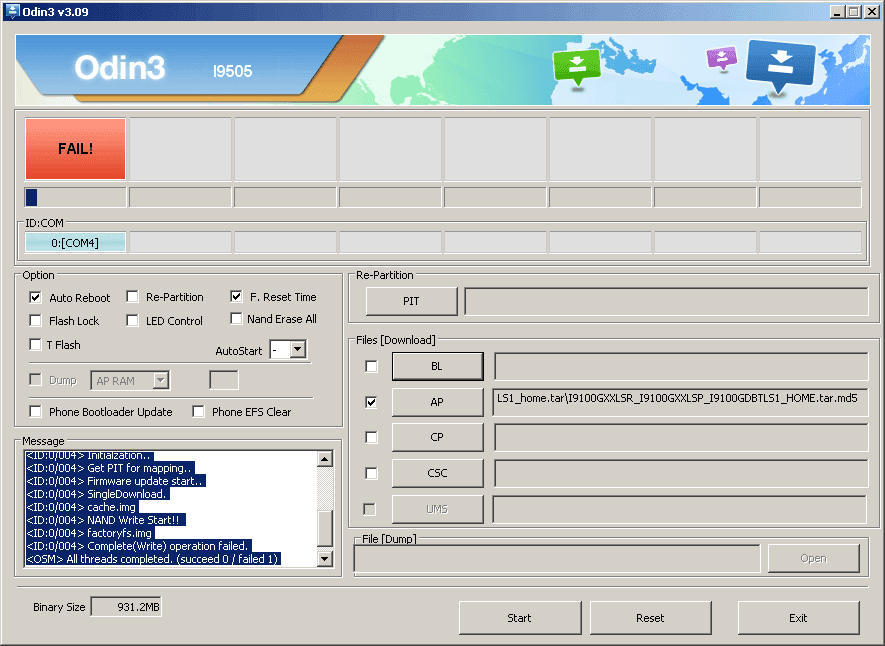Screen dimensions: 885x646
Task: Click the AP file path field
Action: [x=681, y=402]
